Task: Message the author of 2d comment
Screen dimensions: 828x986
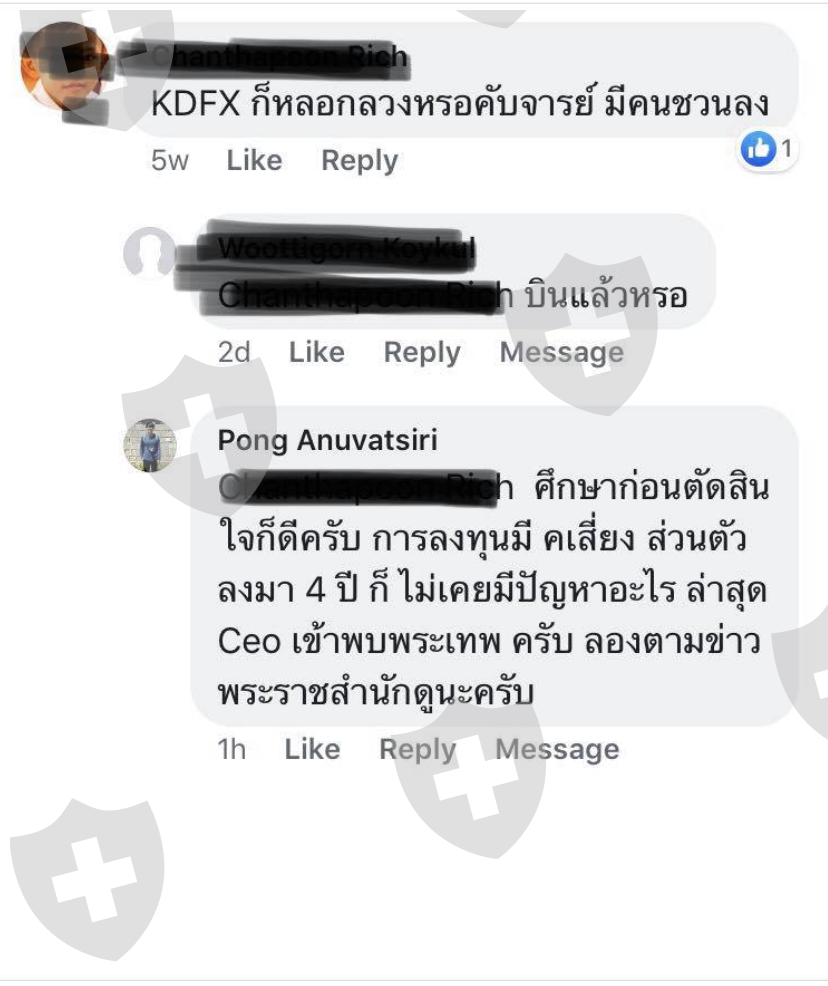Action: (x=561, y=353)
